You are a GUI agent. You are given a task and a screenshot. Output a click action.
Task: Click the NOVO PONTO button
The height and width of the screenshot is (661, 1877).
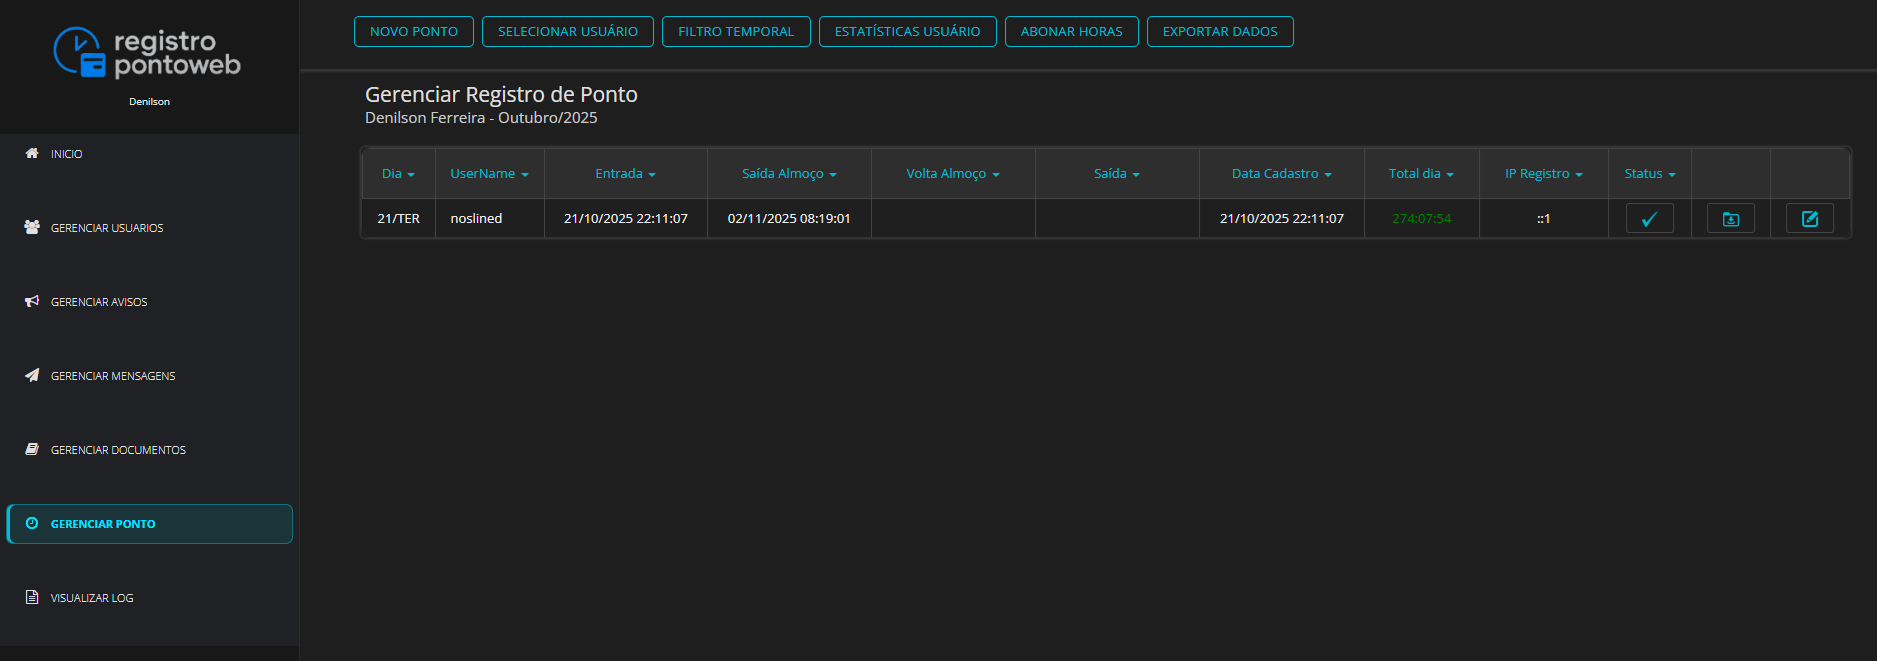pyautogui.click(x=414, y=32)
